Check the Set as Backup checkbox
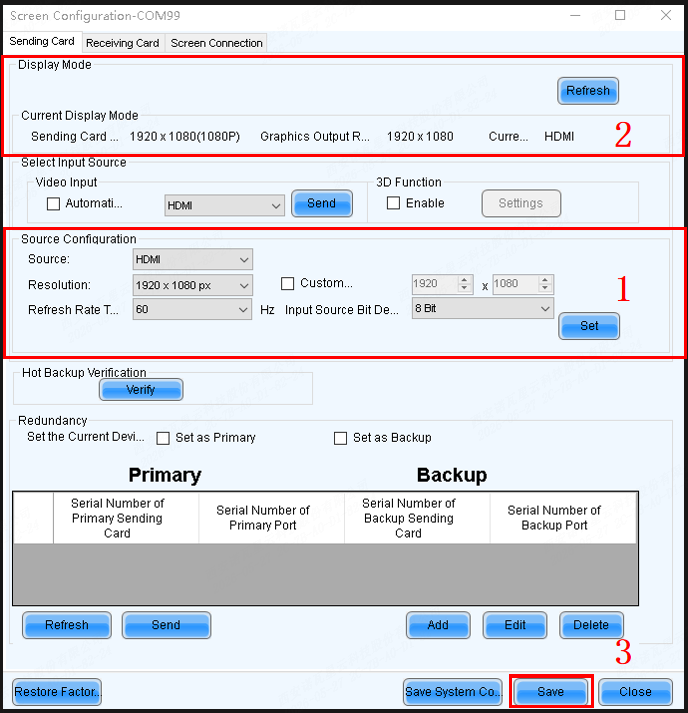The height and width of the screenshot is (713, 688). (340, 438)
